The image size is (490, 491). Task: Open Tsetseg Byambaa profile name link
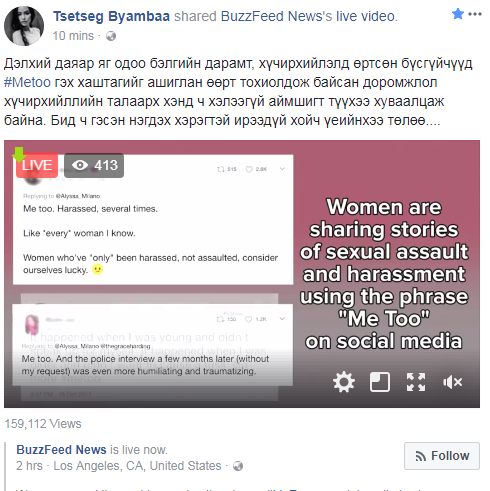(x=111, y=16)
